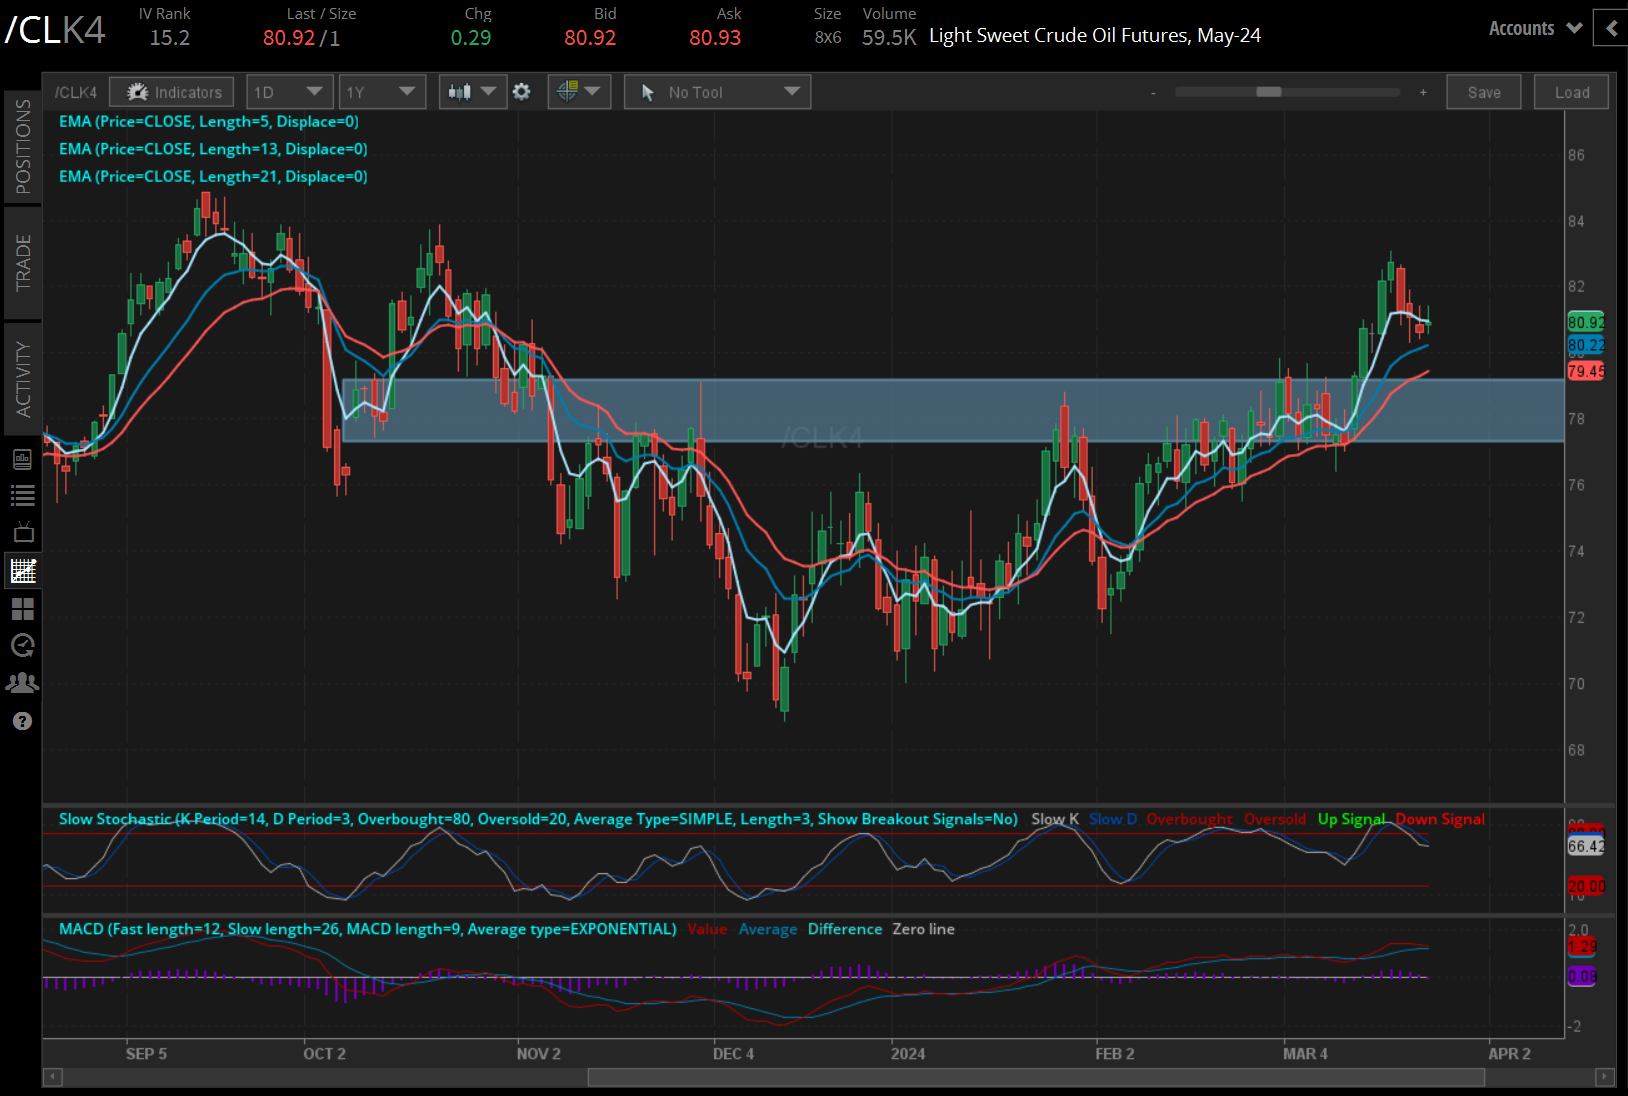
Task: Open the No Tool dropdown
Action: click(716, 91)
